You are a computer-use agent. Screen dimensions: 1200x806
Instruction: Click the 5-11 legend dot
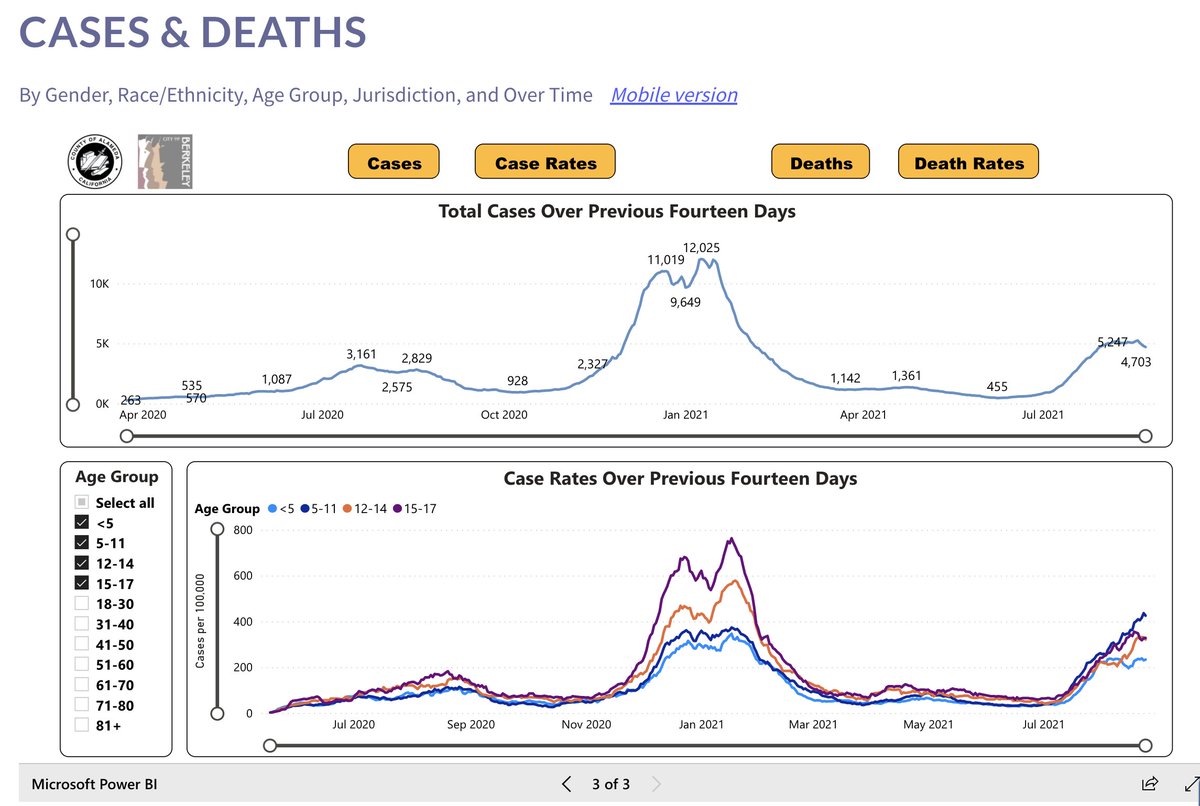(307, 509)
